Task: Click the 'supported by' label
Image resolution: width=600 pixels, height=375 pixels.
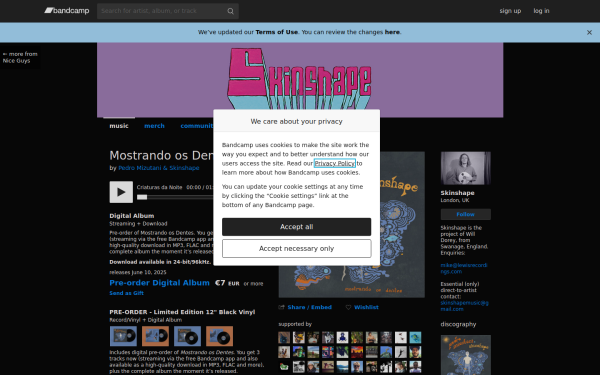Action: pos(295,324)
